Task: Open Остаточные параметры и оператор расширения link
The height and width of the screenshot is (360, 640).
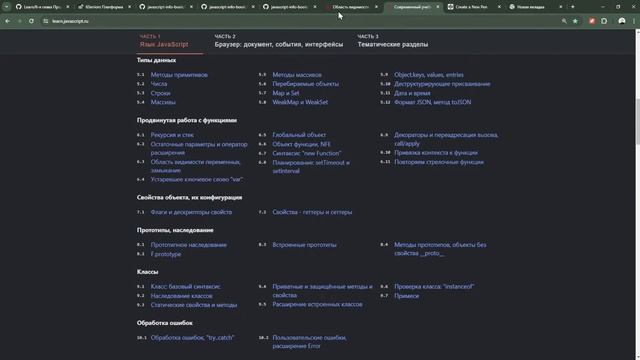Action: [x=199, y=148]
